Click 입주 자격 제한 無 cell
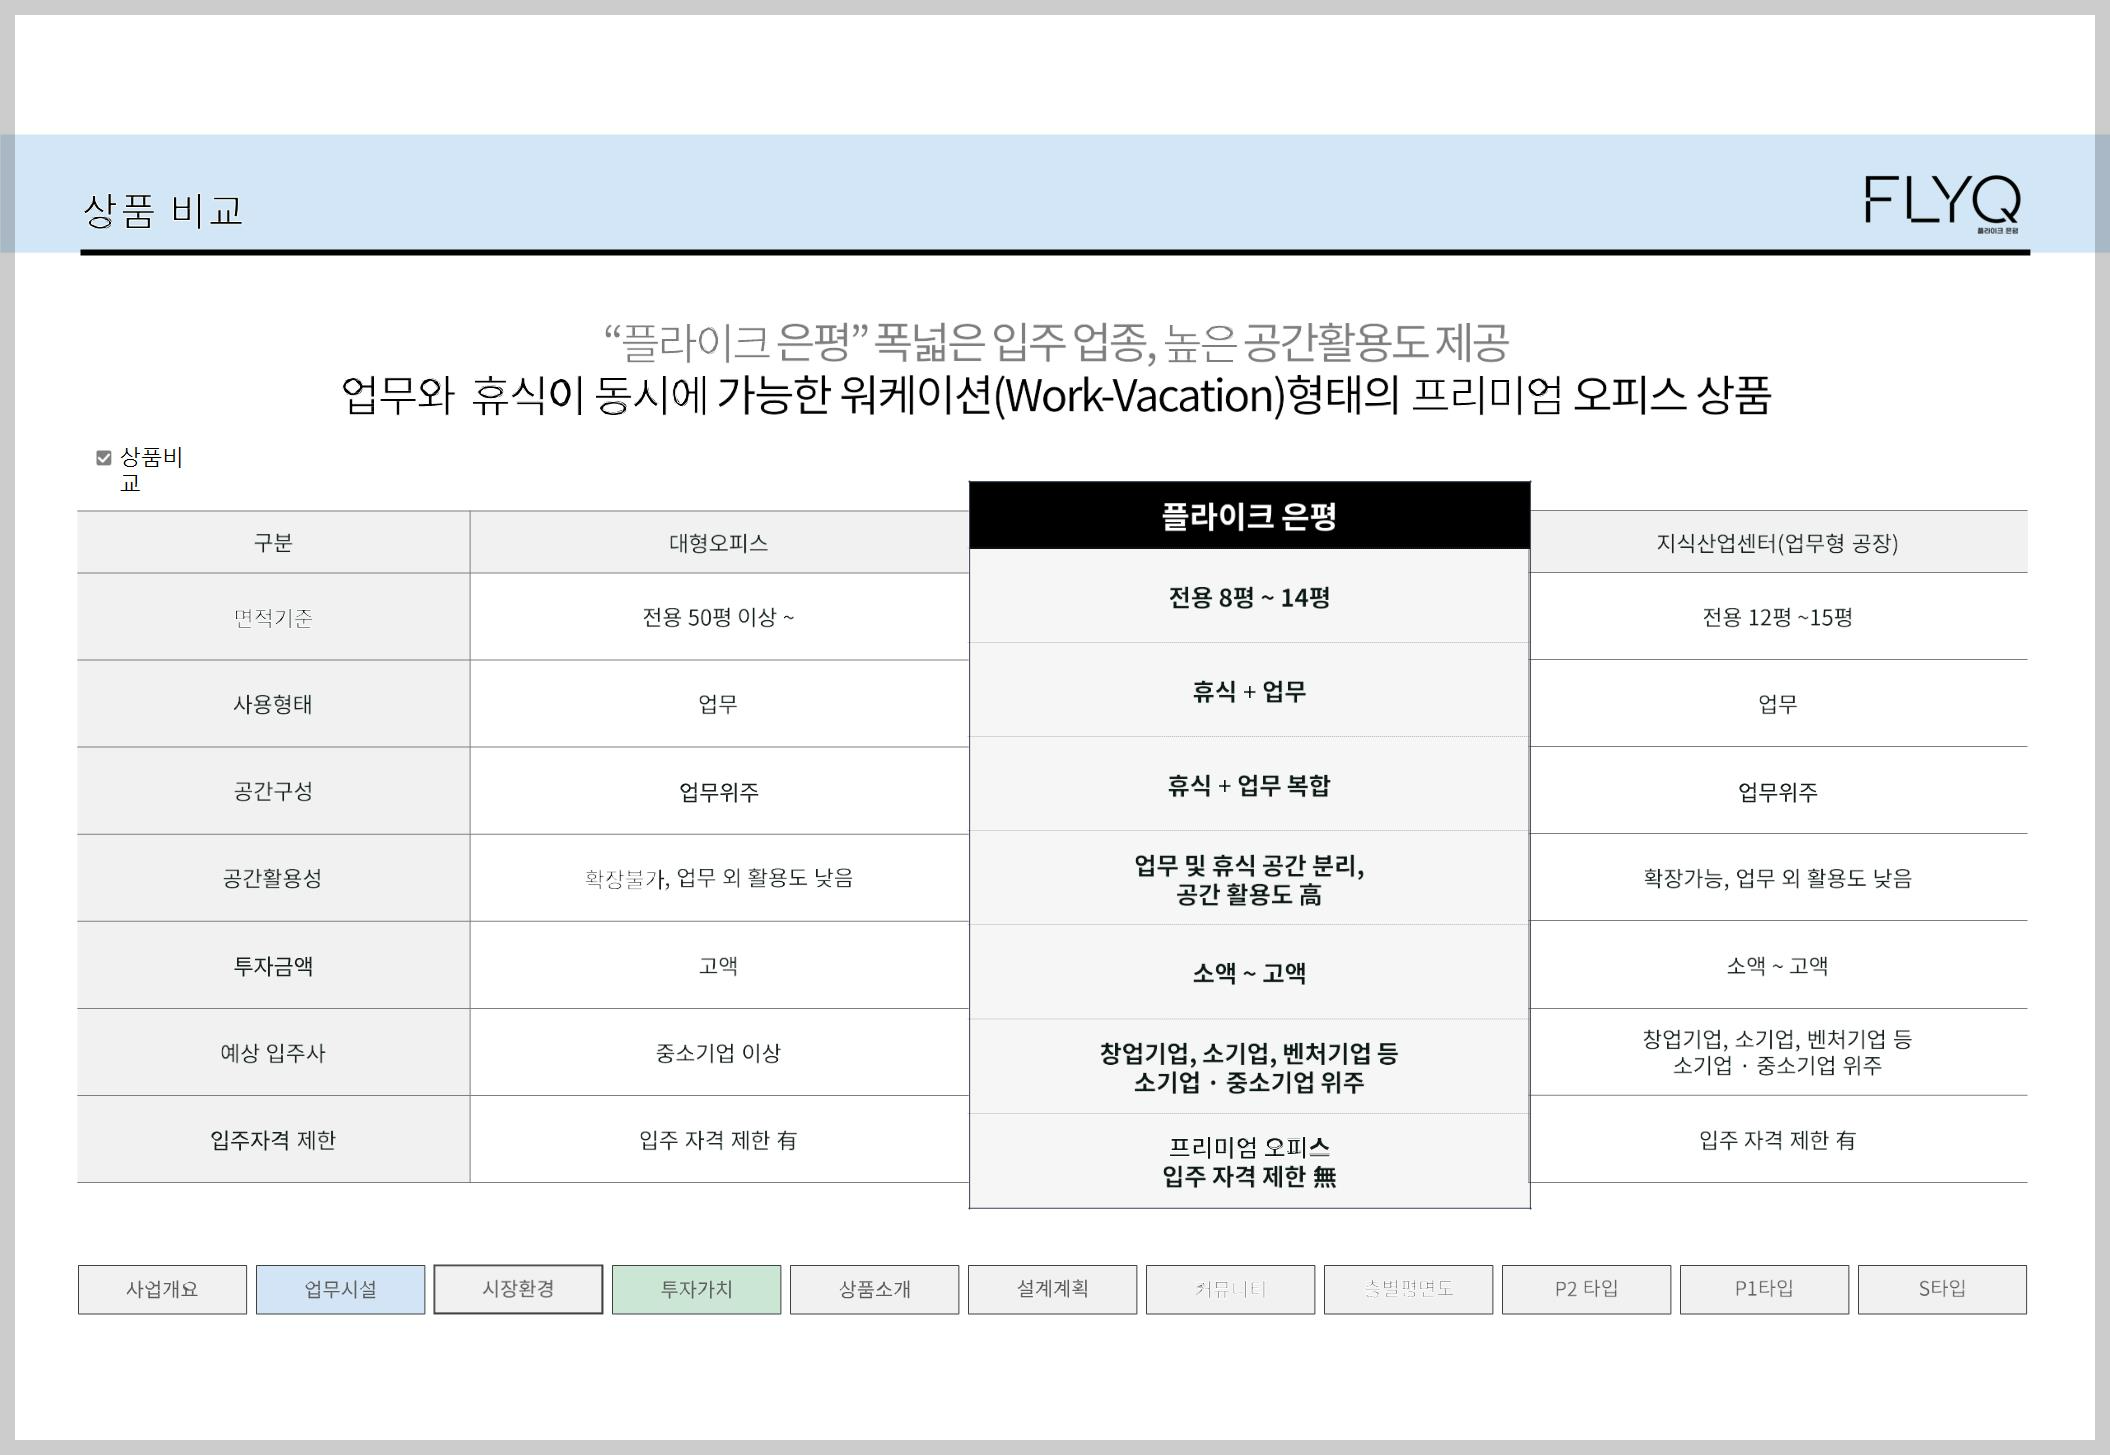This screenshot has height=1455, width=2110. (1249, 1161)
